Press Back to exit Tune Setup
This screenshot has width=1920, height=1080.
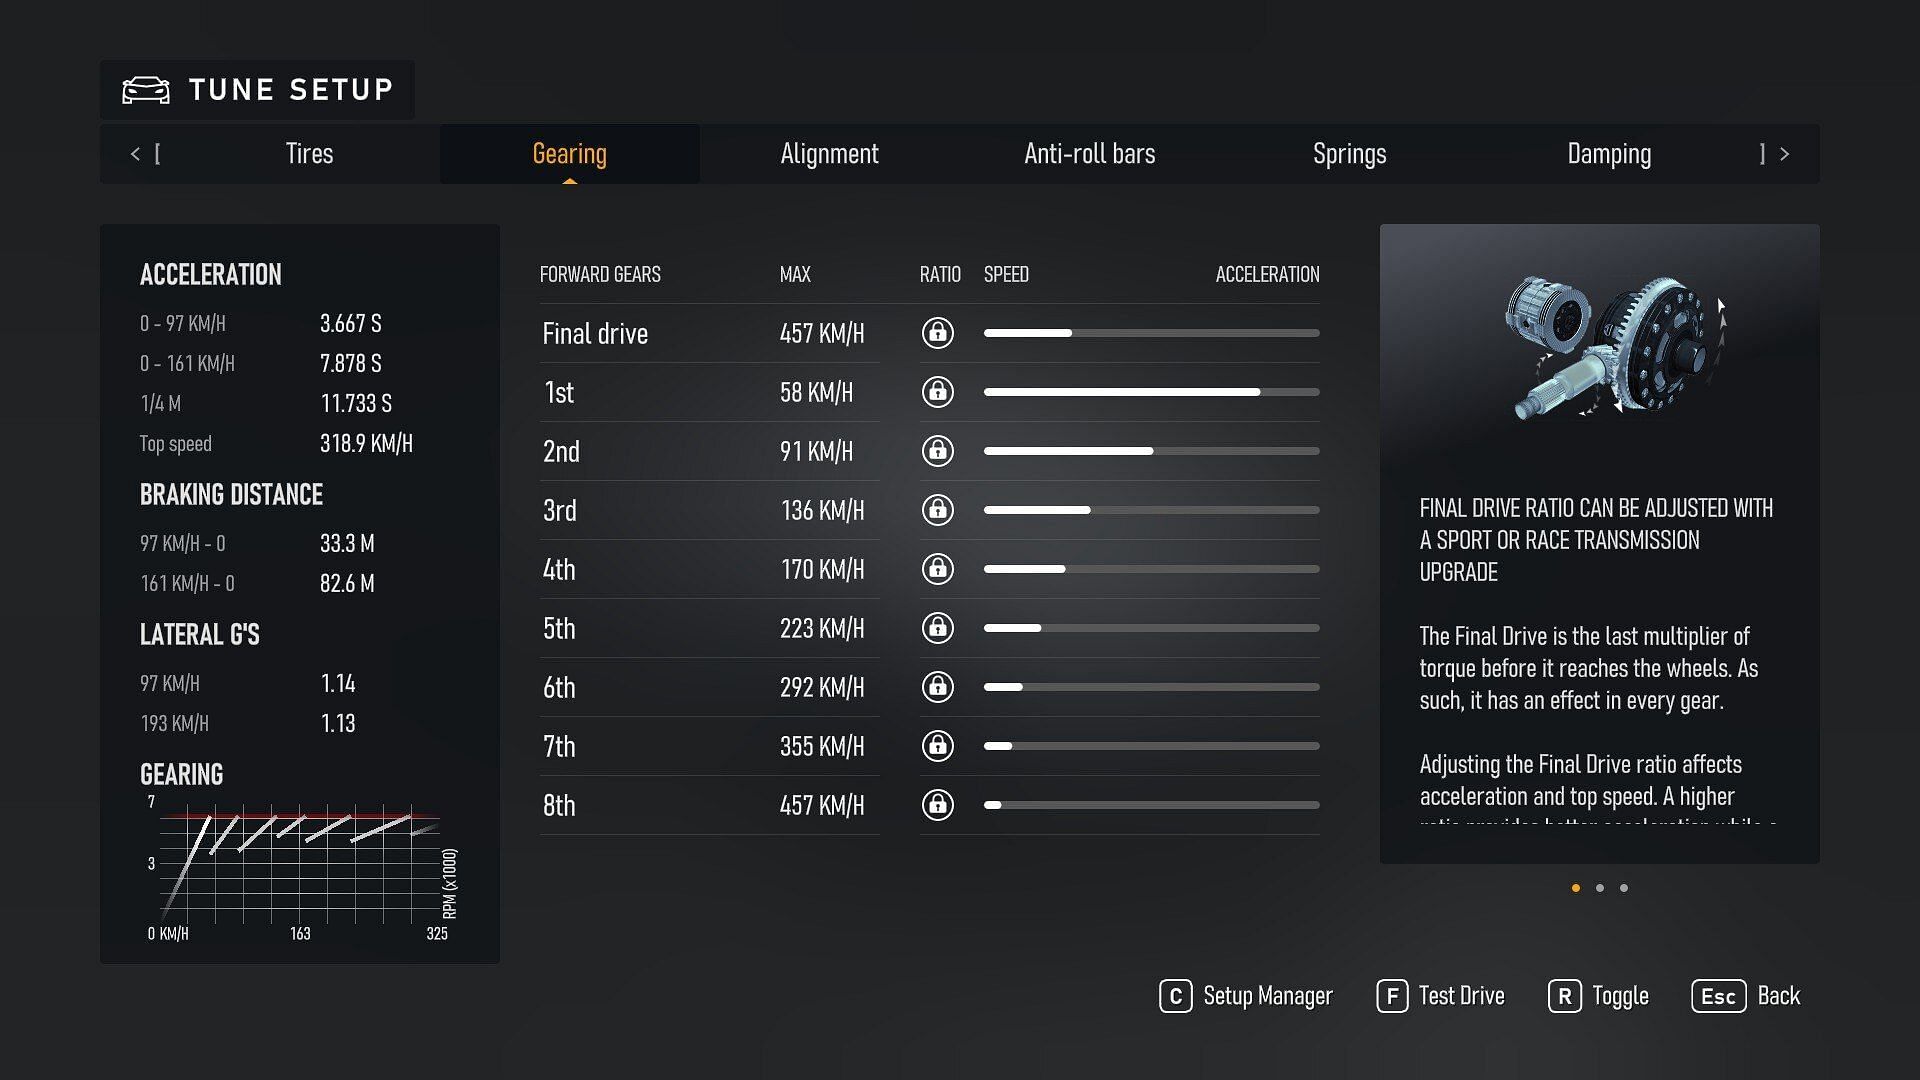(1779, 997)
